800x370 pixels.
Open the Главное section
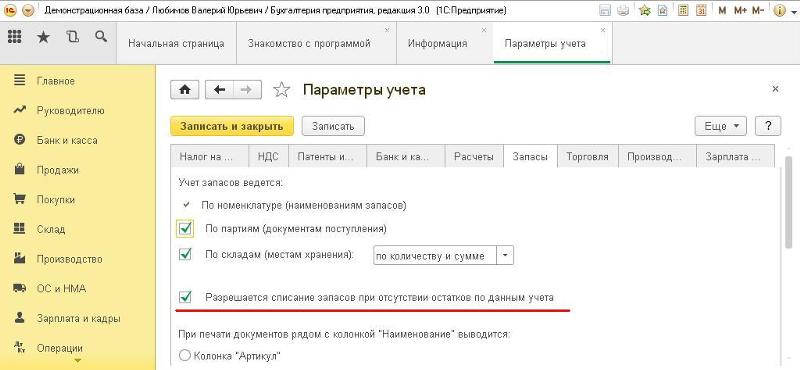pos(56,81)
